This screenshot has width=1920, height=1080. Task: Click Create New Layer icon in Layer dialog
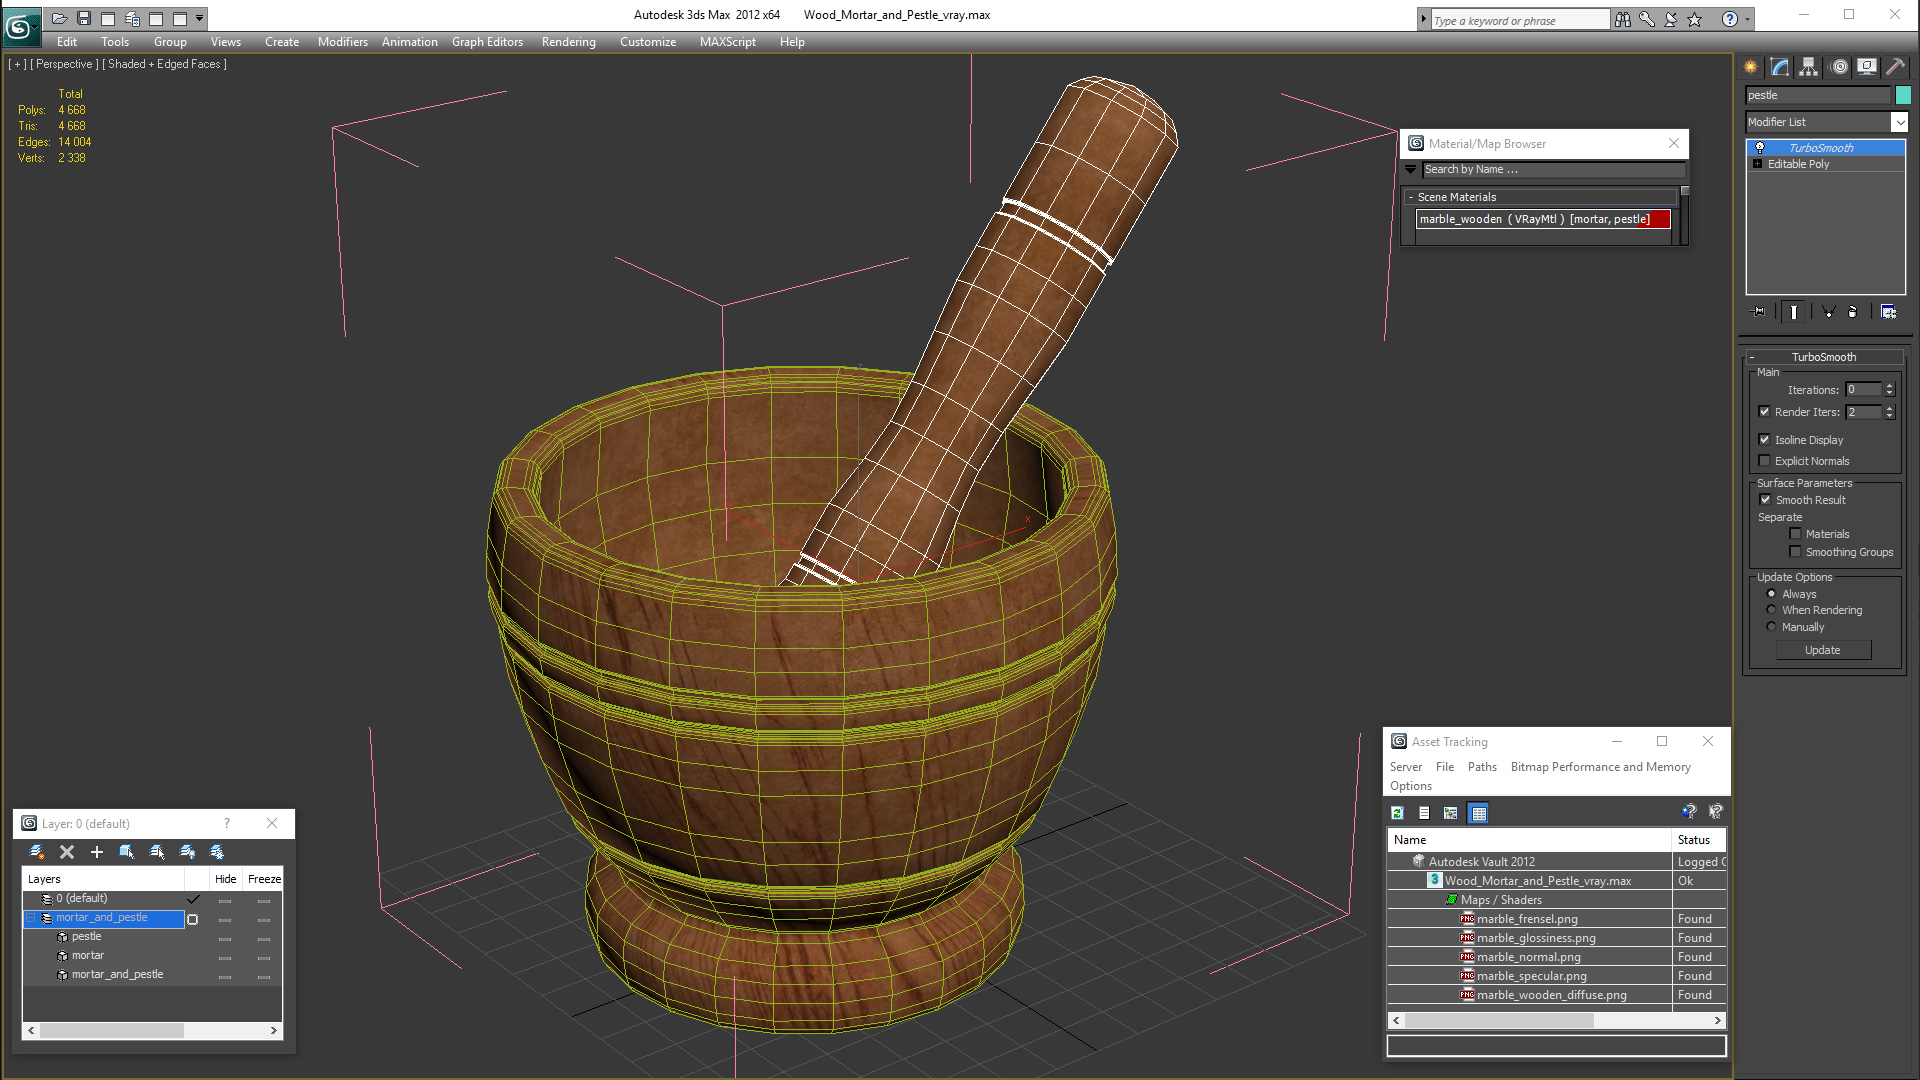pos(37,852)
